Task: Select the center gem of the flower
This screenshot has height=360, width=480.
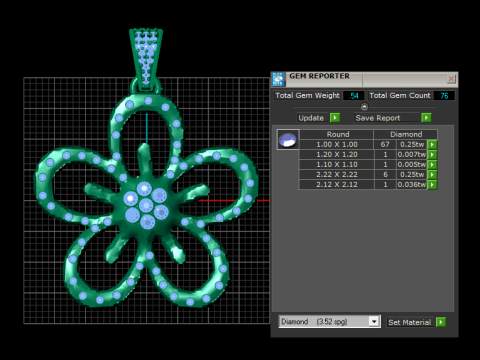Action: point(146,205)
